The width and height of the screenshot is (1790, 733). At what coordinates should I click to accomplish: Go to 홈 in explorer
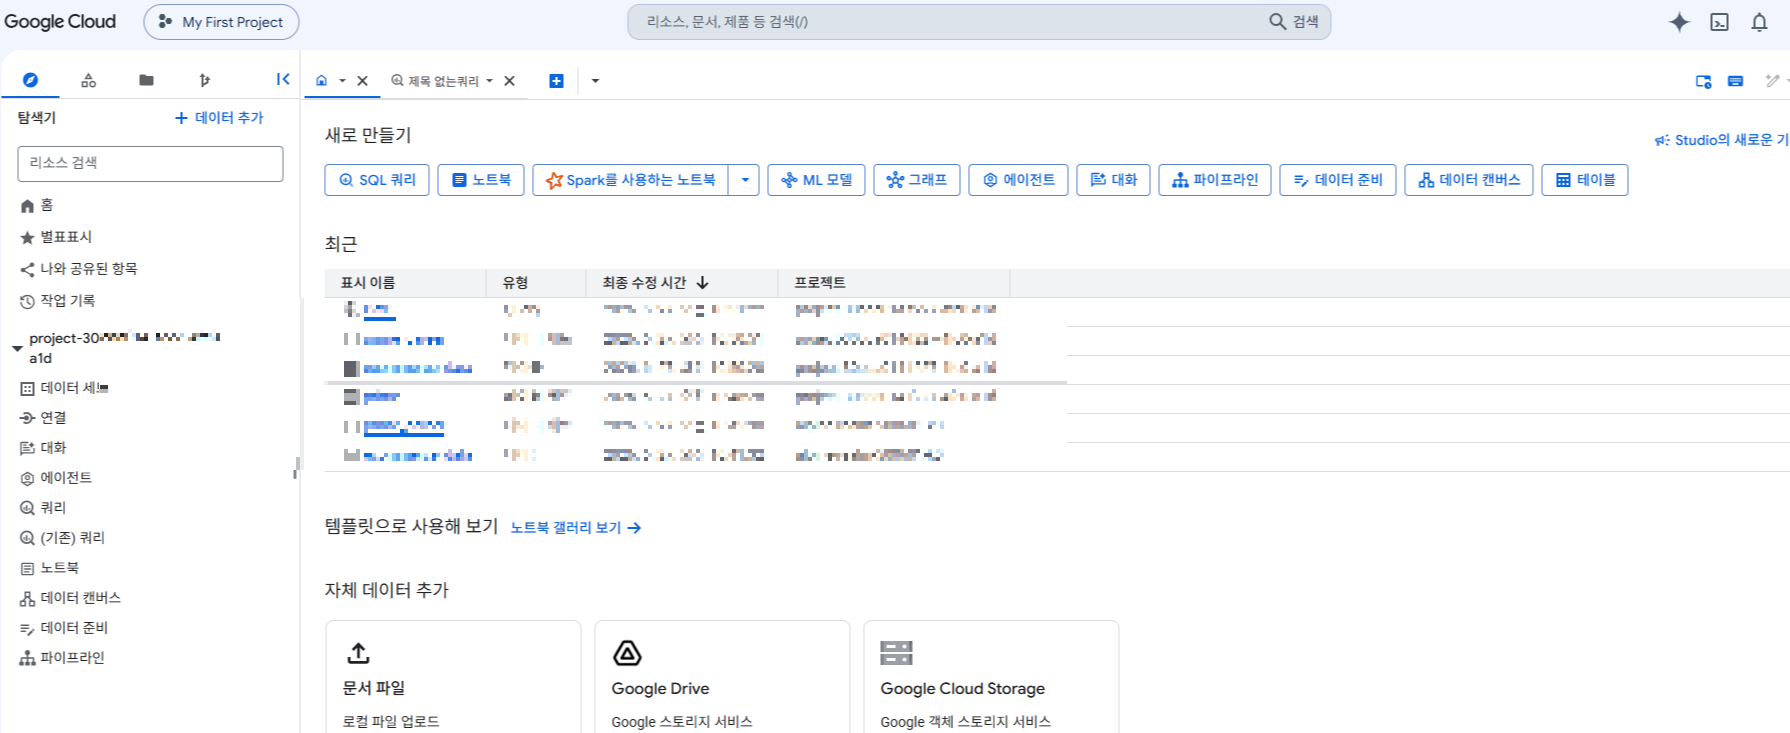point(37,205)
